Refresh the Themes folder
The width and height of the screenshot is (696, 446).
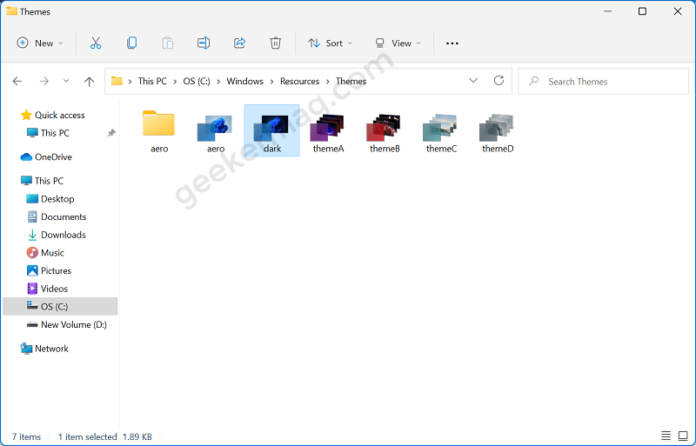tap(499, 81)
